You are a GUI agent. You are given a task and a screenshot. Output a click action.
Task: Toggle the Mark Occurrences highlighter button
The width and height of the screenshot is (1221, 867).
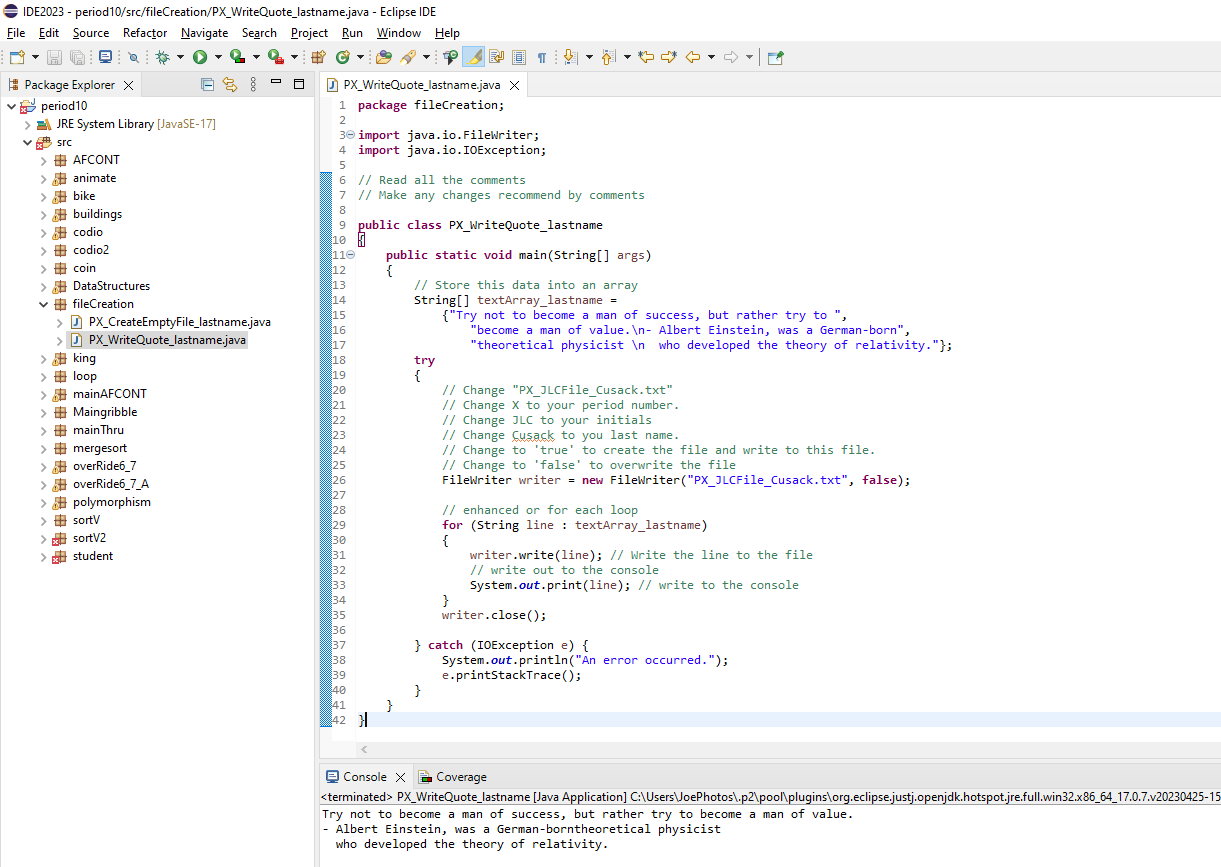tap(473, 58)
